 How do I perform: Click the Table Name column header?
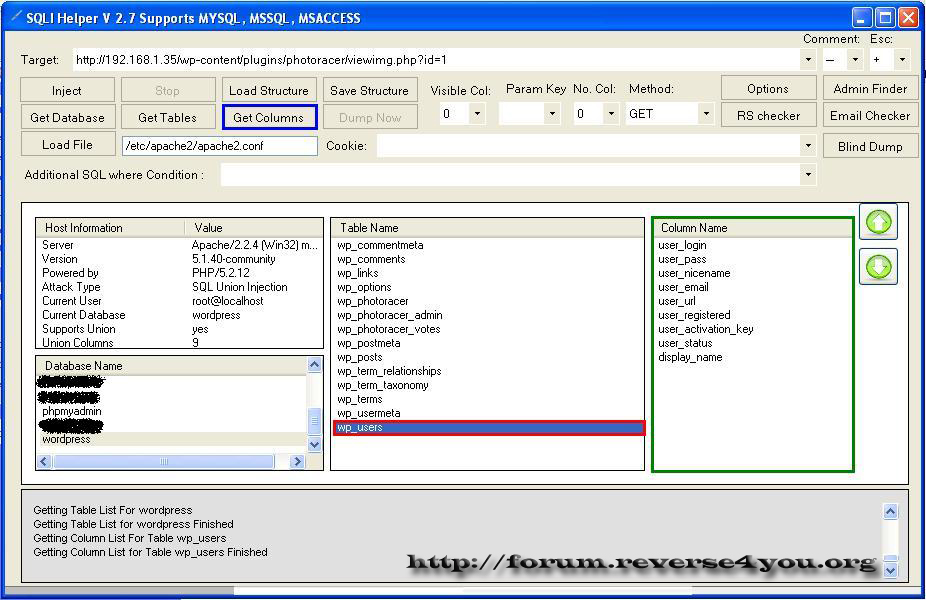point(488,228)
